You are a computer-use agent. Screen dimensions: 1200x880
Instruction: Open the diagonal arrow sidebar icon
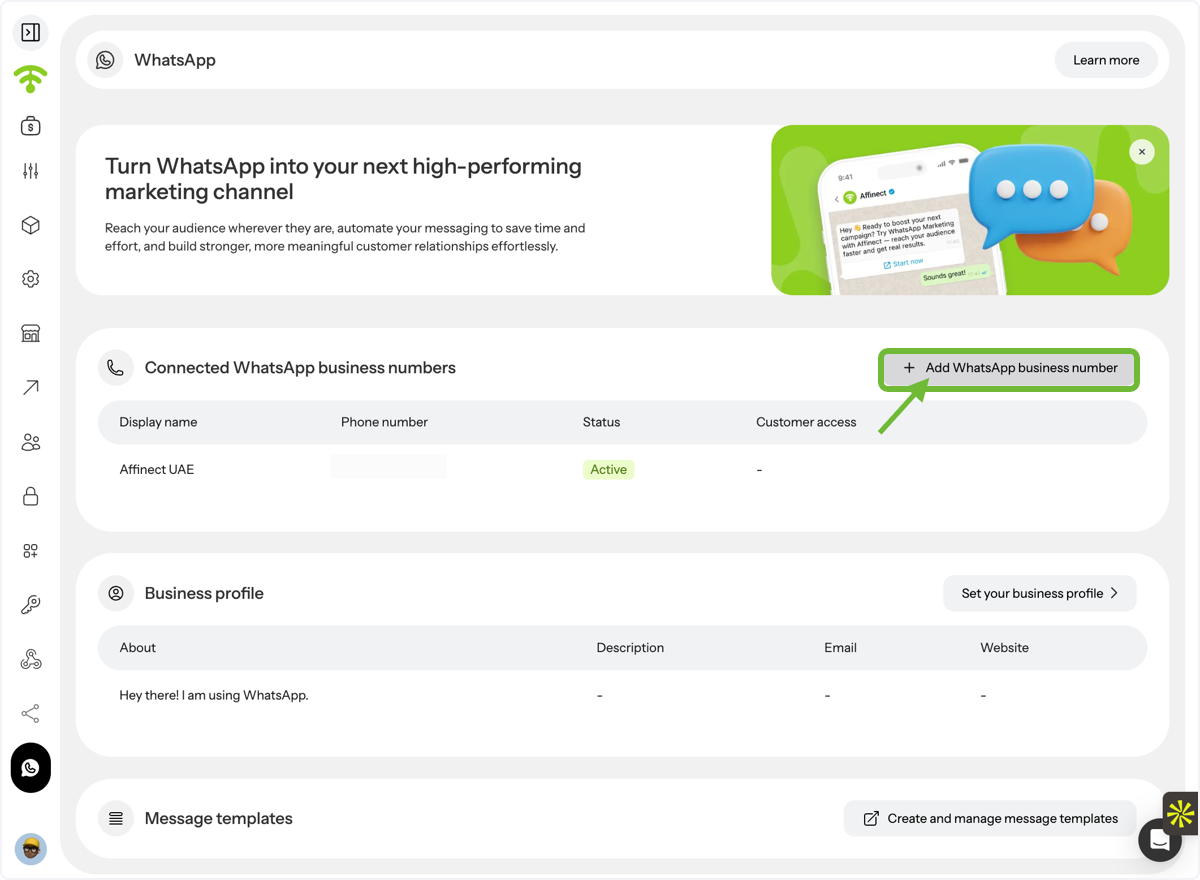coord(31,387)
